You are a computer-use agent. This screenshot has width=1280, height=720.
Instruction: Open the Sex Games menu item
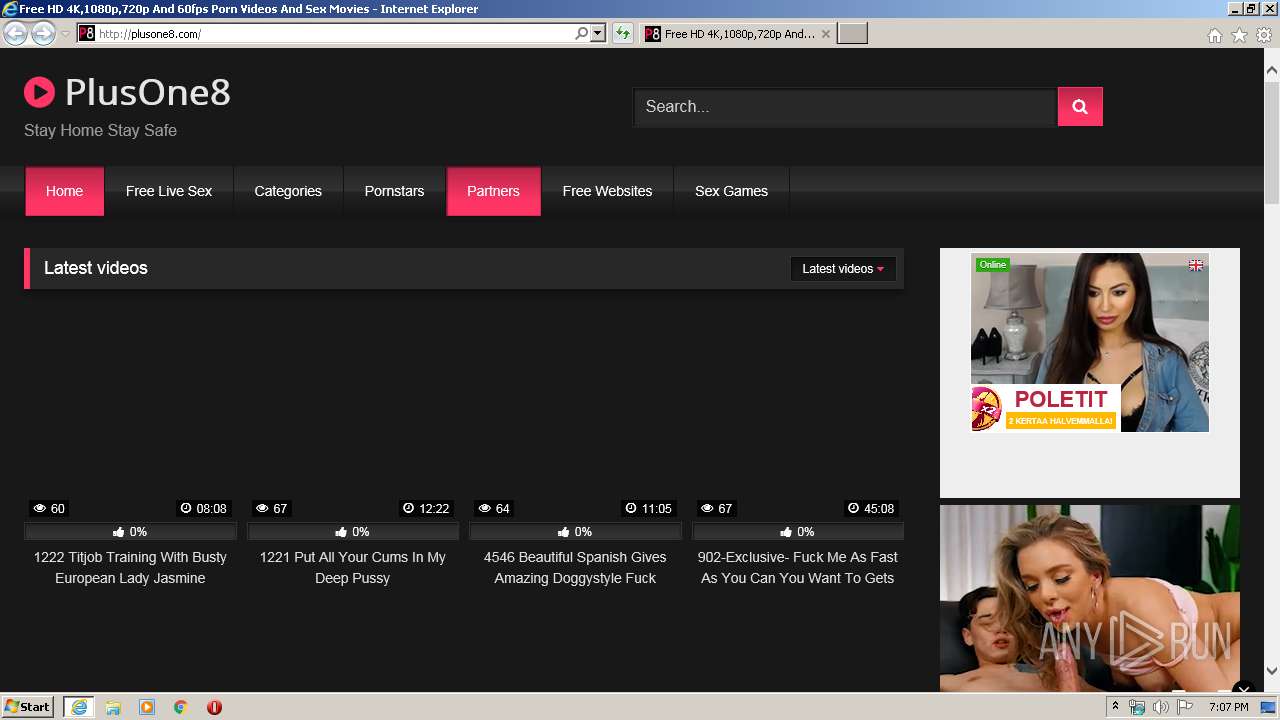point(731,191)
